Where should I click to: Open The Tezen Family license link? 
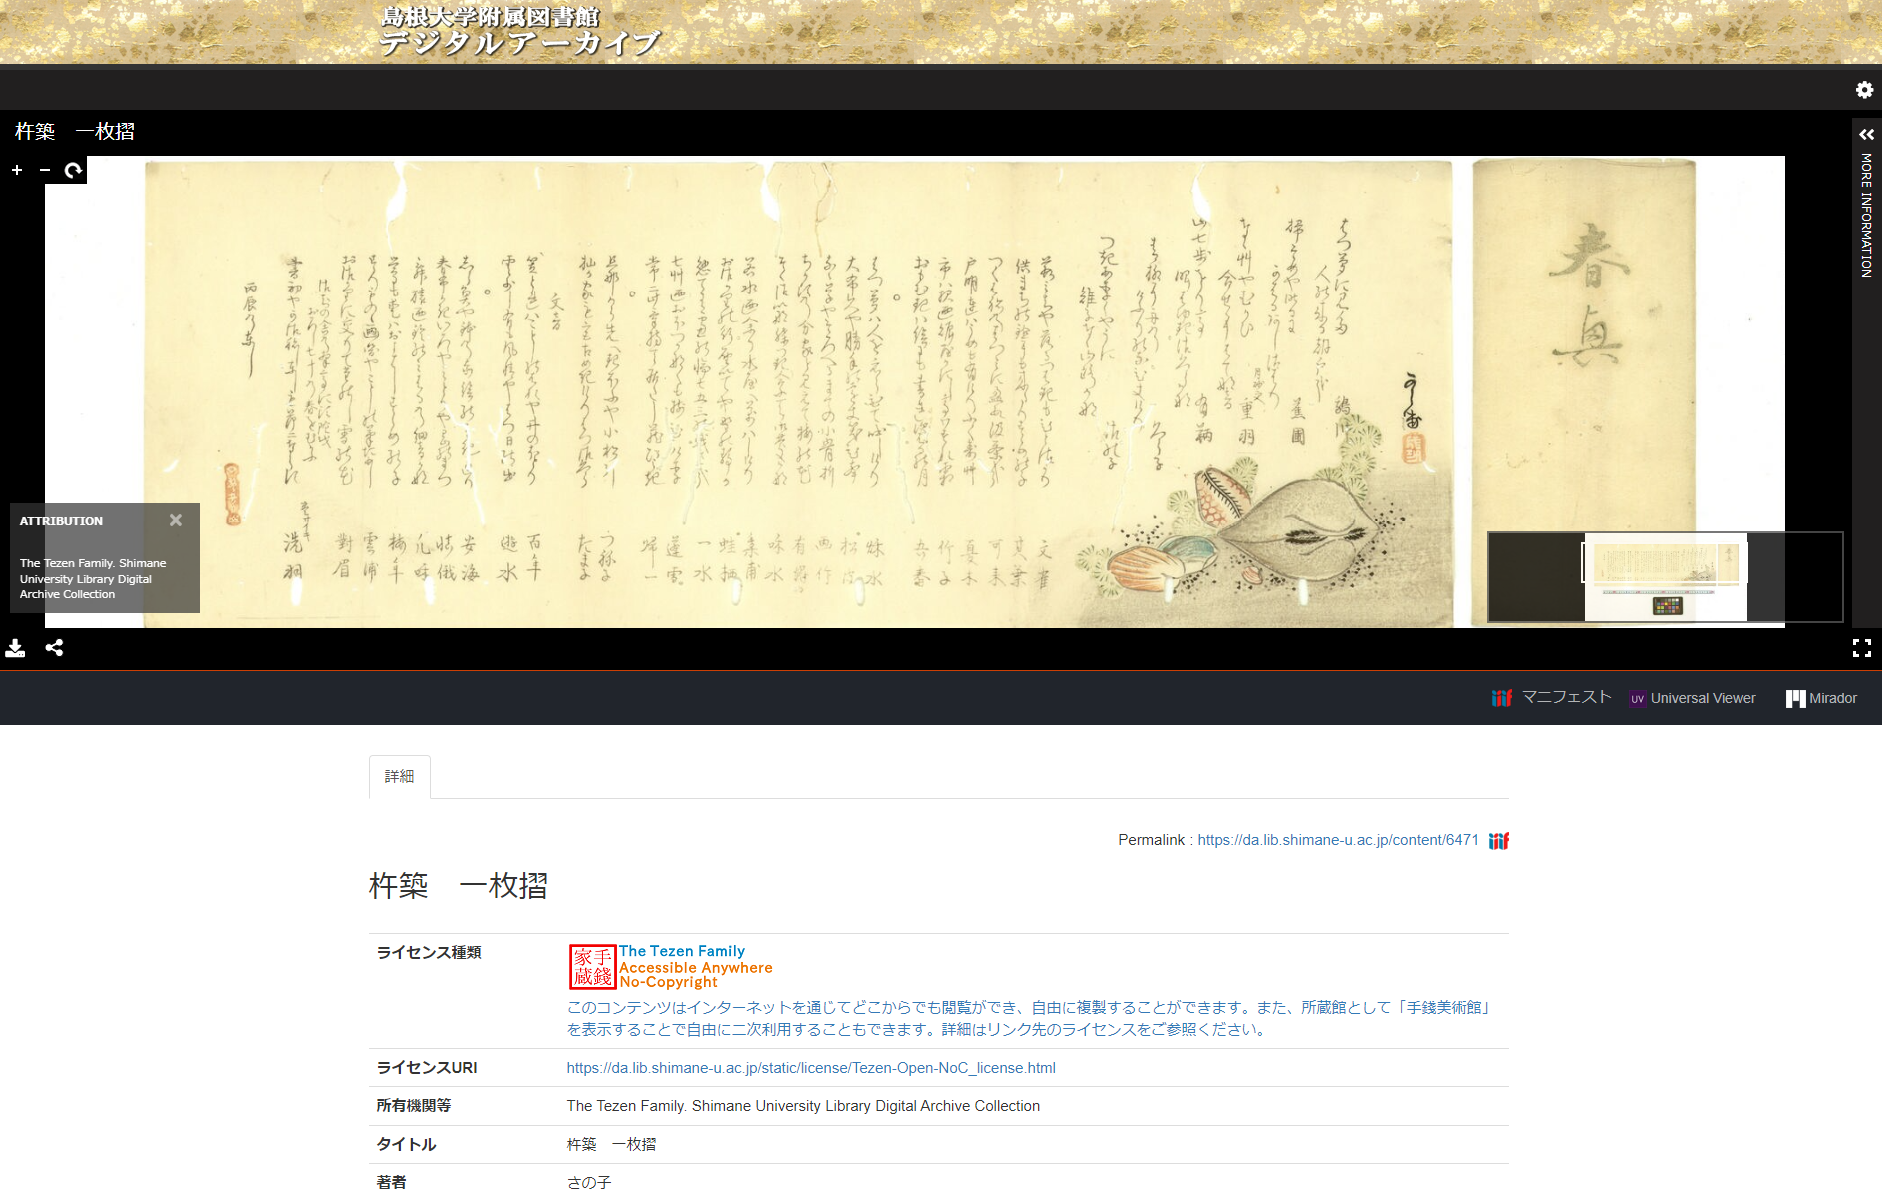pyautogui.click(x=695, y=967)
